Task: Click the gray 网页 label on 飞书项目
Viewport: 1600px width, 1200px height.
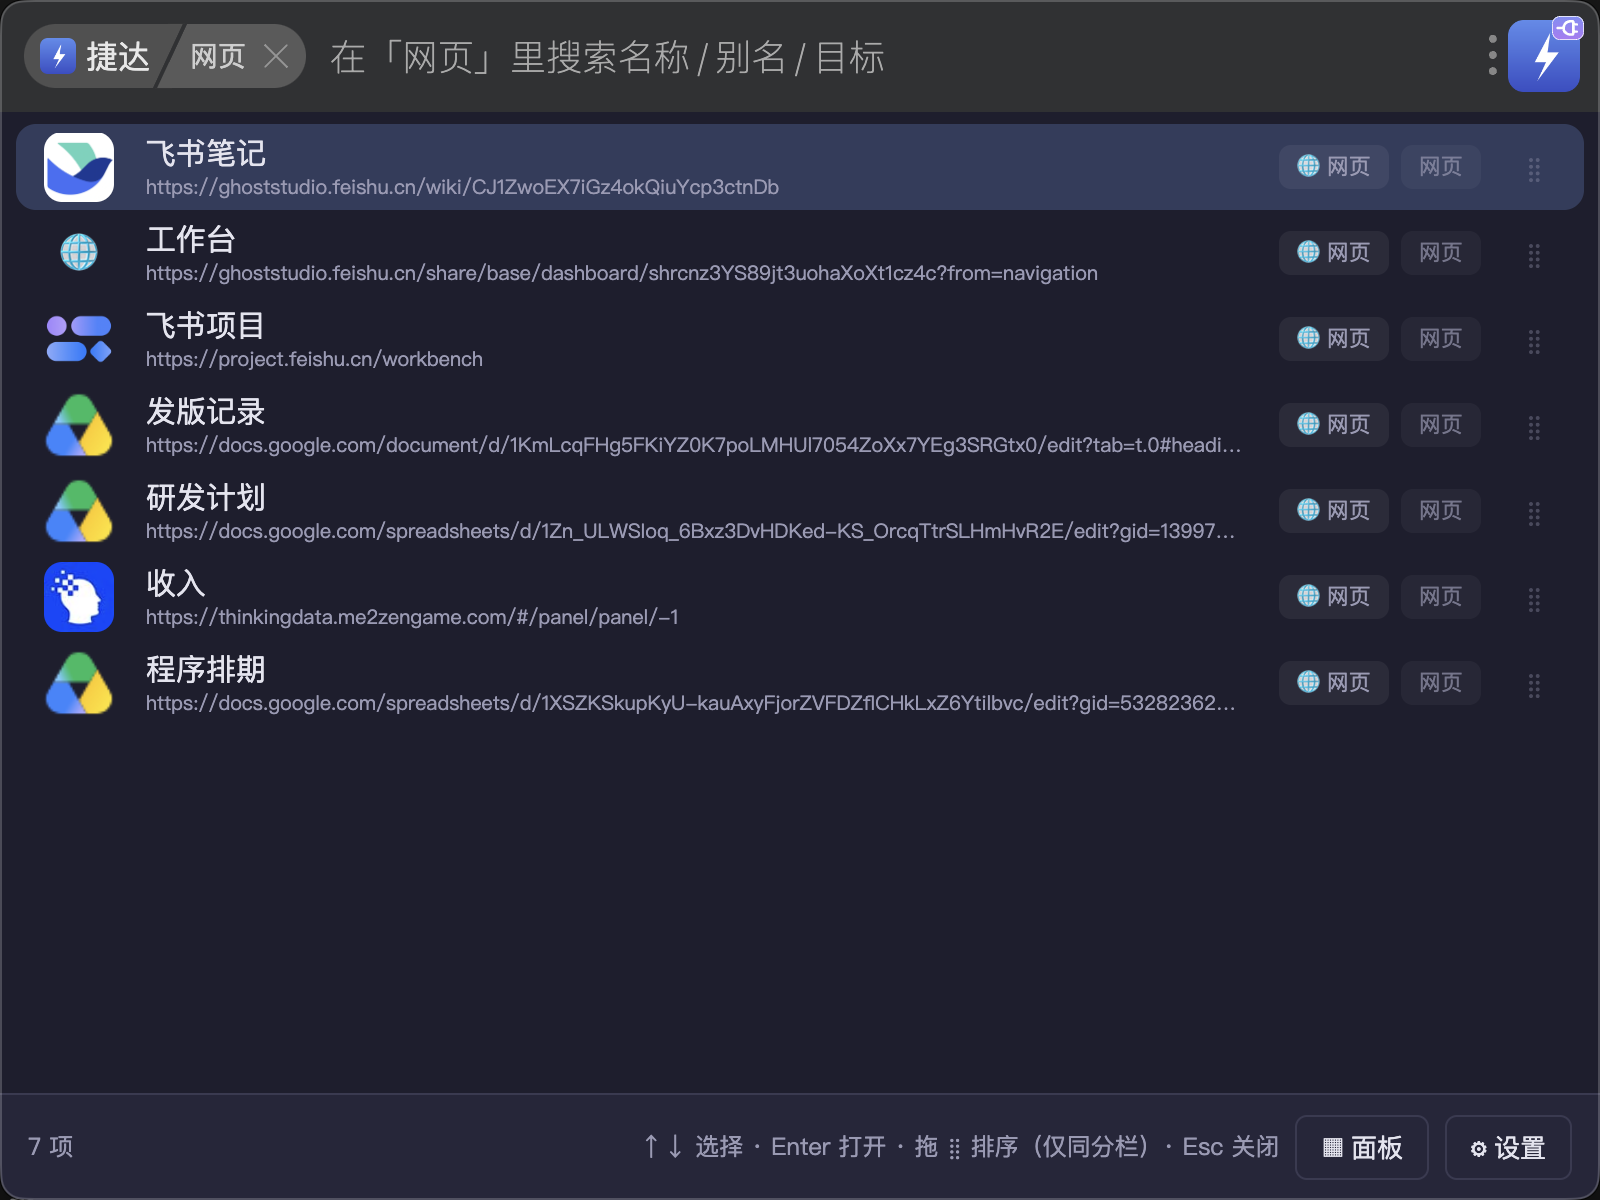Action: [1440, 338]
